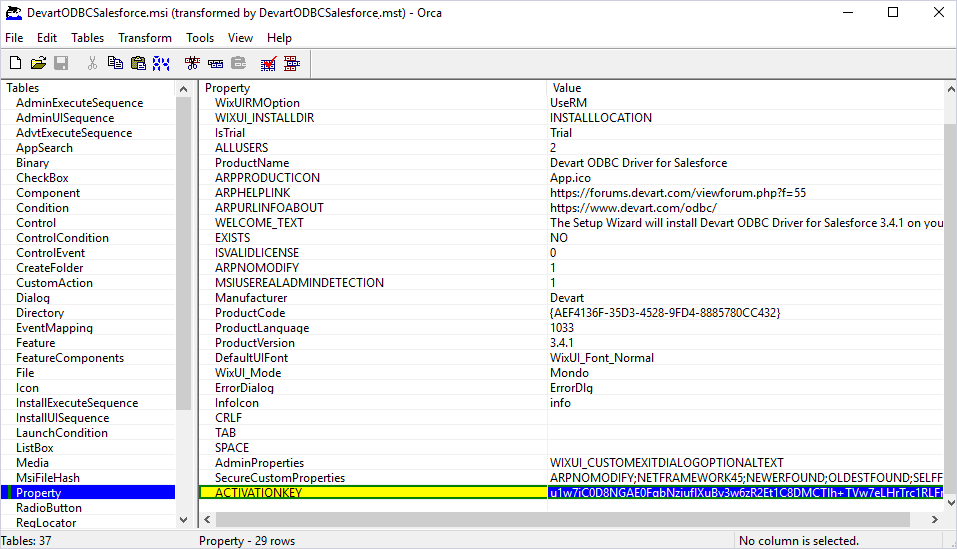Click the ACTIVATIONKEY value cell
The image size is (957, 549).
[745, 493]
